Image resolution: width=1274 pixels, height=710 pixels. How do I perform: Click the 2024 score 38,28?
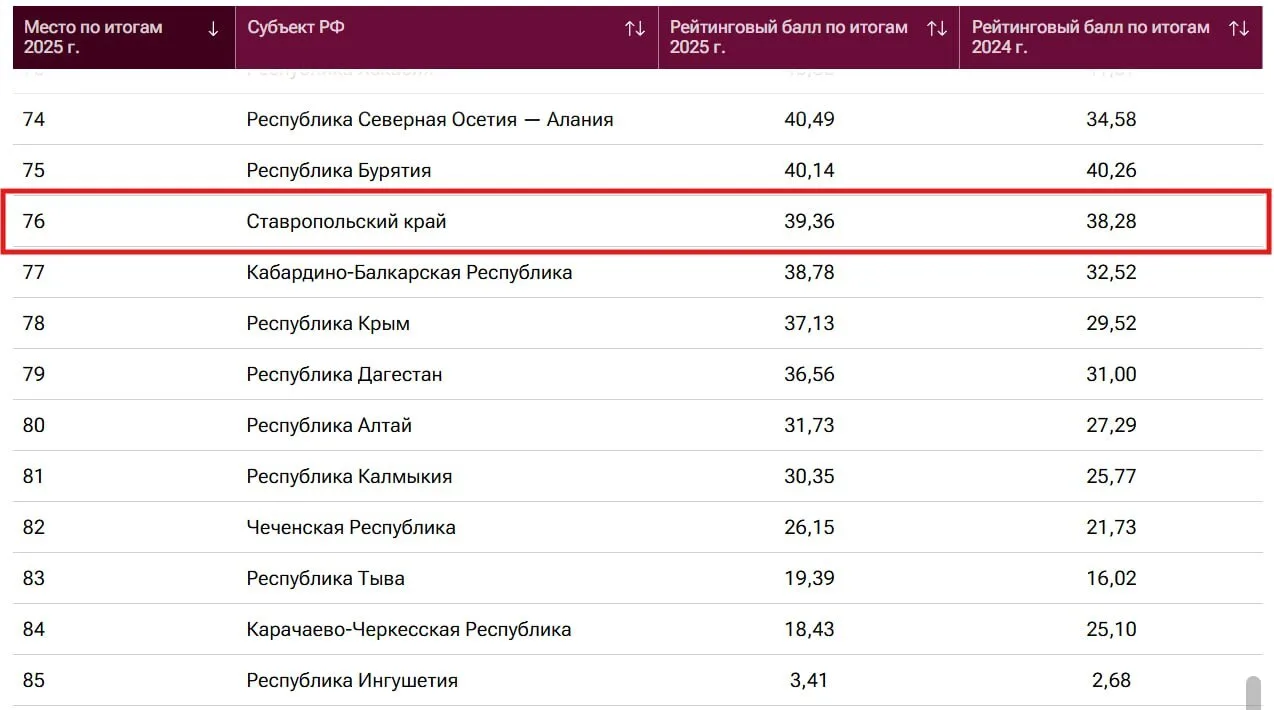click(1111, 221)
